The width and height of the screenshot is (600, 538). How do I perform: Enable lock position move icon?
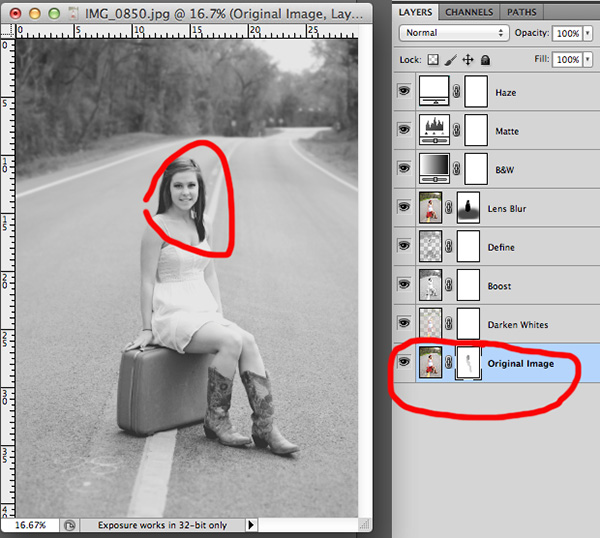[x=468, y=60]
